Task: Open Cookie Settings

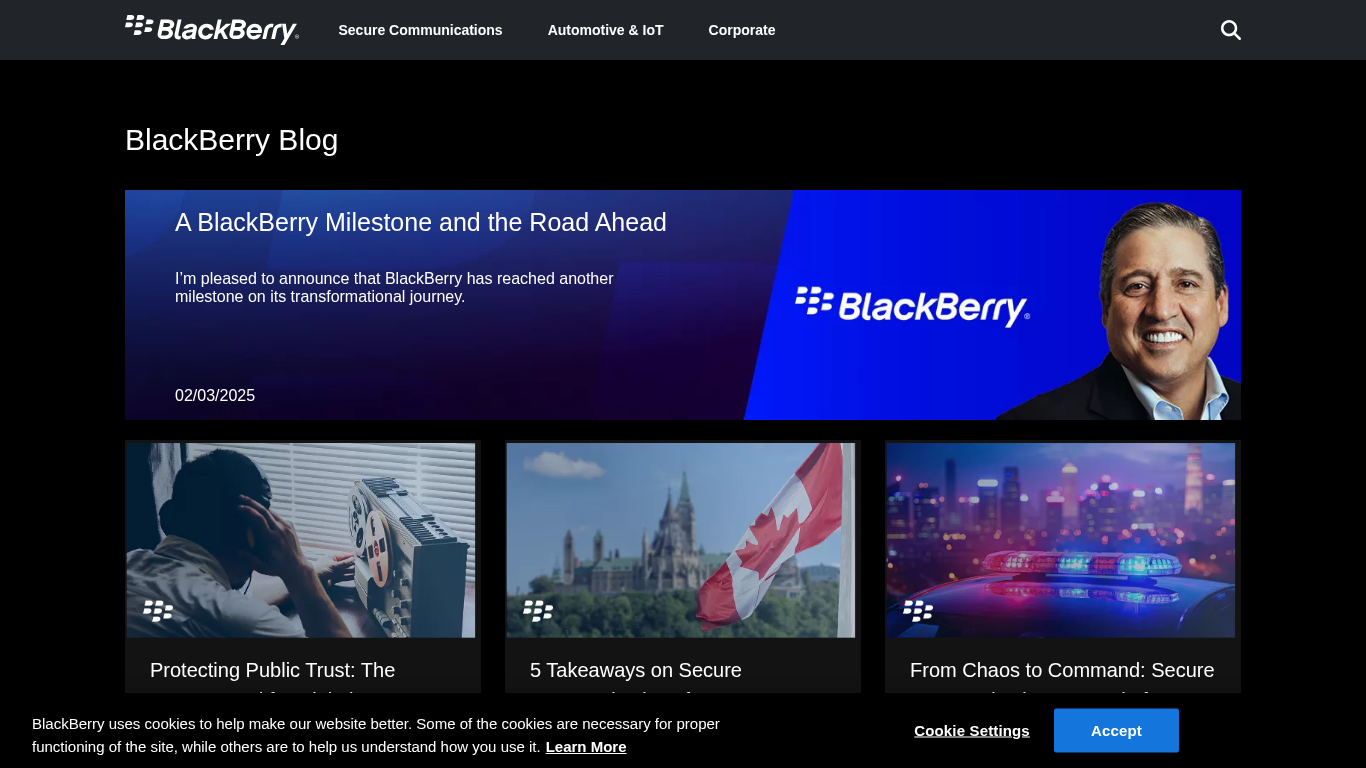Action: 972,731
